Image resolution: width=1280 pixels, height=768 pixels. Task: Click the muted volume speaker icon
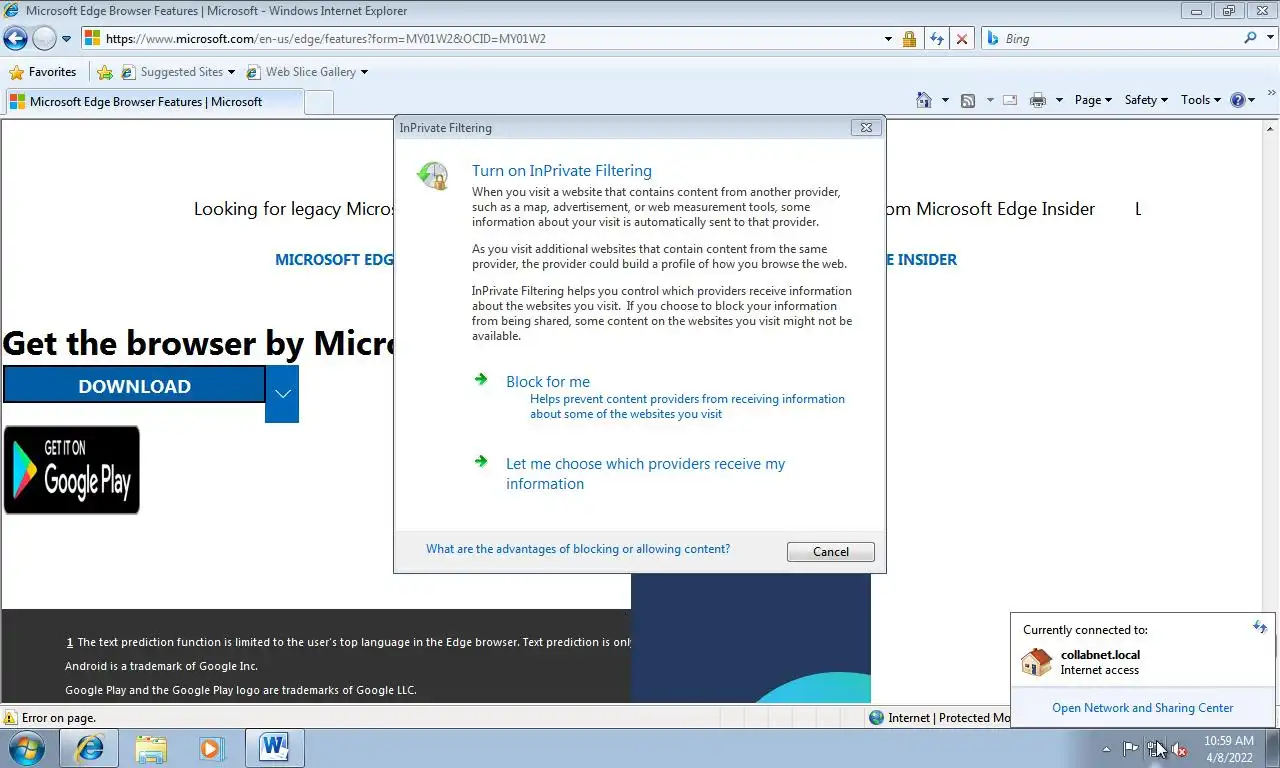tap(1179, 749)
